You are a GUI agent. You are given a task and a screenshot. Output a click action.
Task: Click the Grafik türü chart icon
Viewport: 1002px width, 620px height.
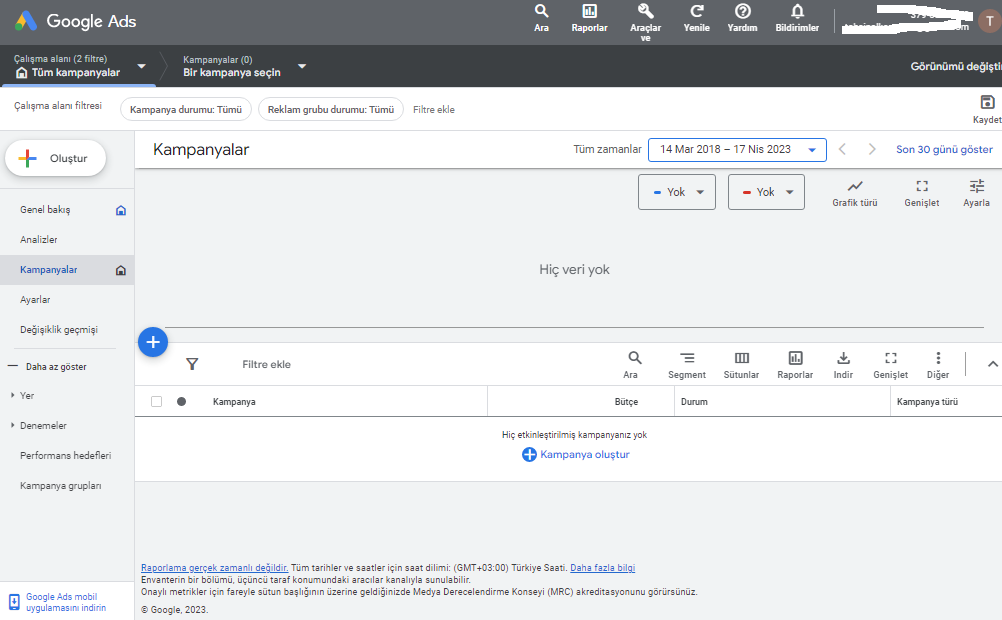(x=854, y=192)
